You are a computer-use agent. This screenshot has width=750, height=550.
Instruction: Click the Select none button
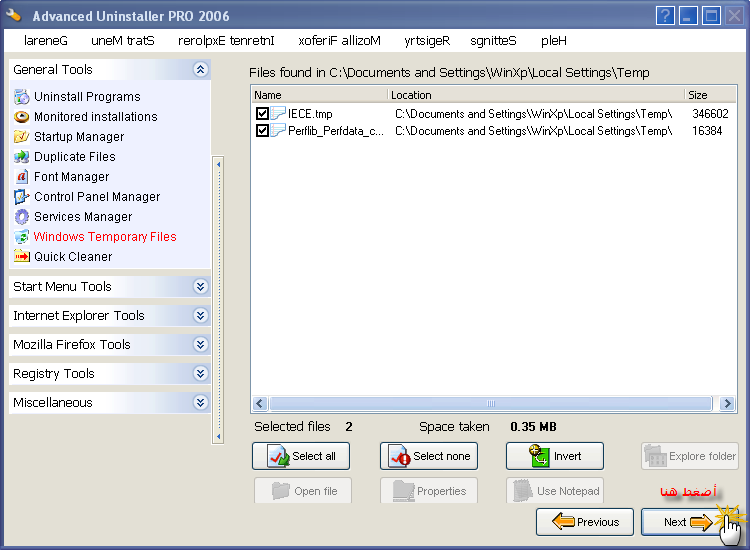429,456
